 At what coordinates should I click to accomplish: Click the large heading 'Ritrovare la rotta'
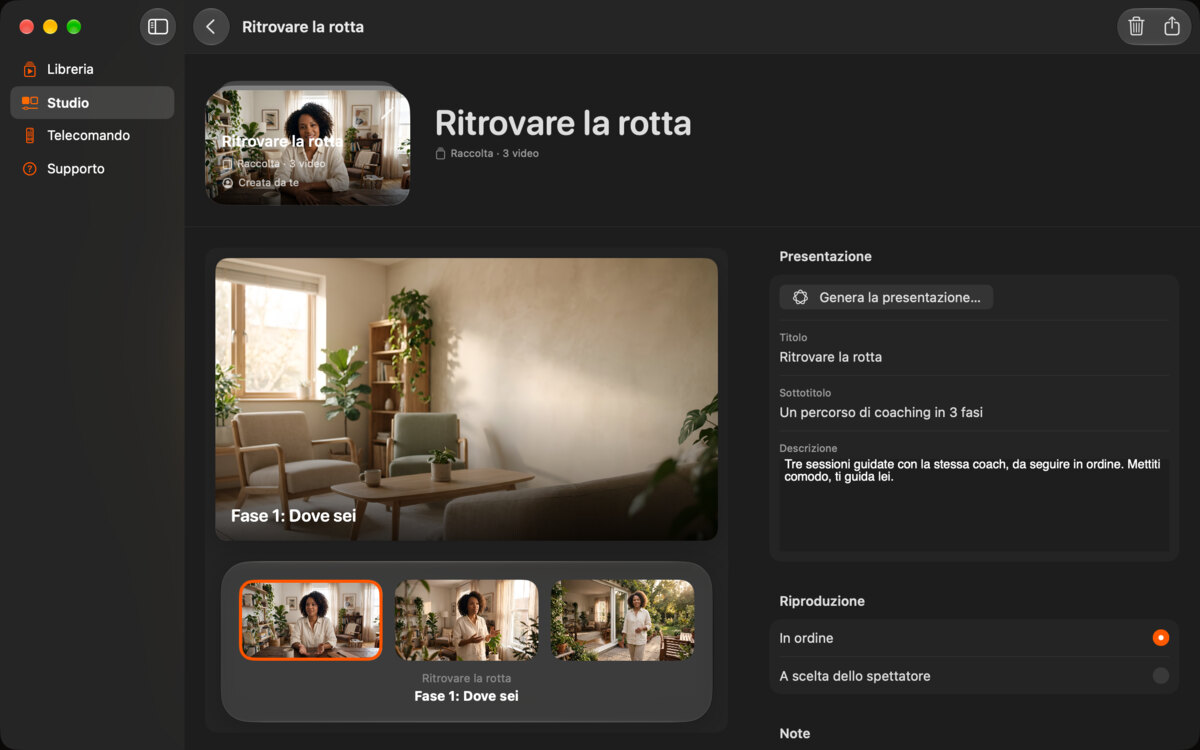563,123
